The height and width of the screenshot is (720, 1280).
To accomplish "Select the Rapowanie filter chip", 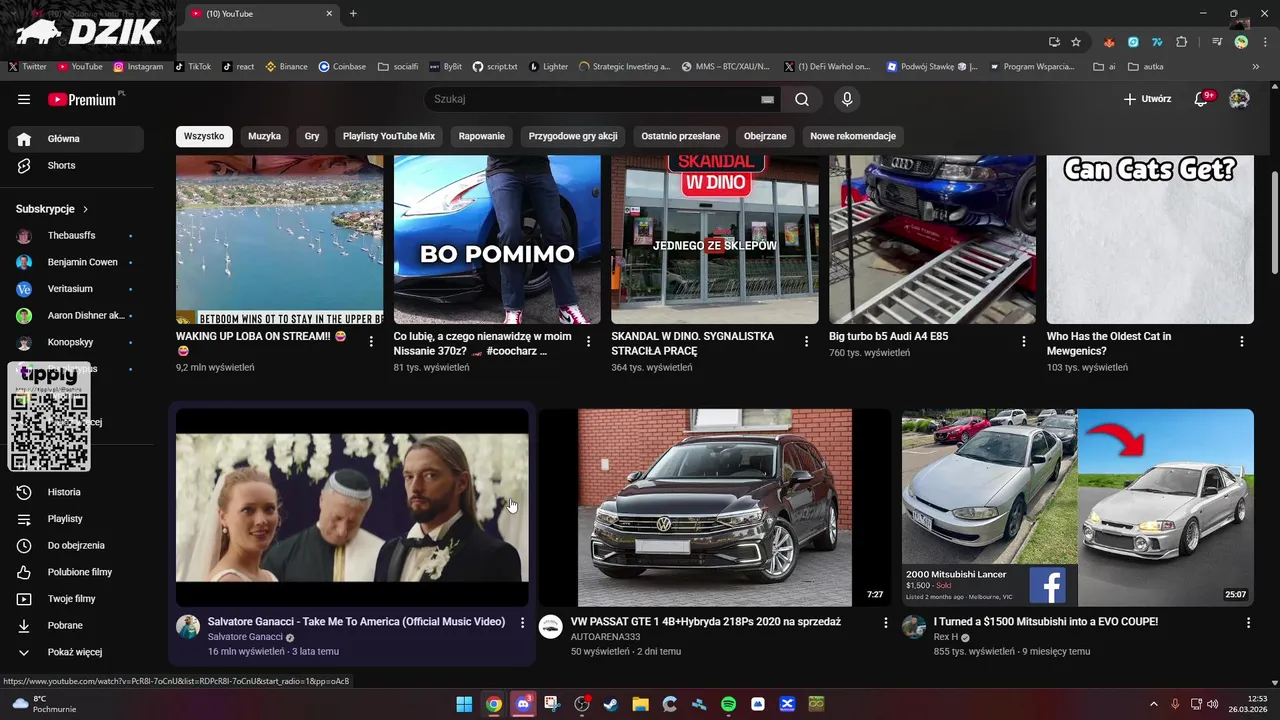I will (x=482, y=136).
